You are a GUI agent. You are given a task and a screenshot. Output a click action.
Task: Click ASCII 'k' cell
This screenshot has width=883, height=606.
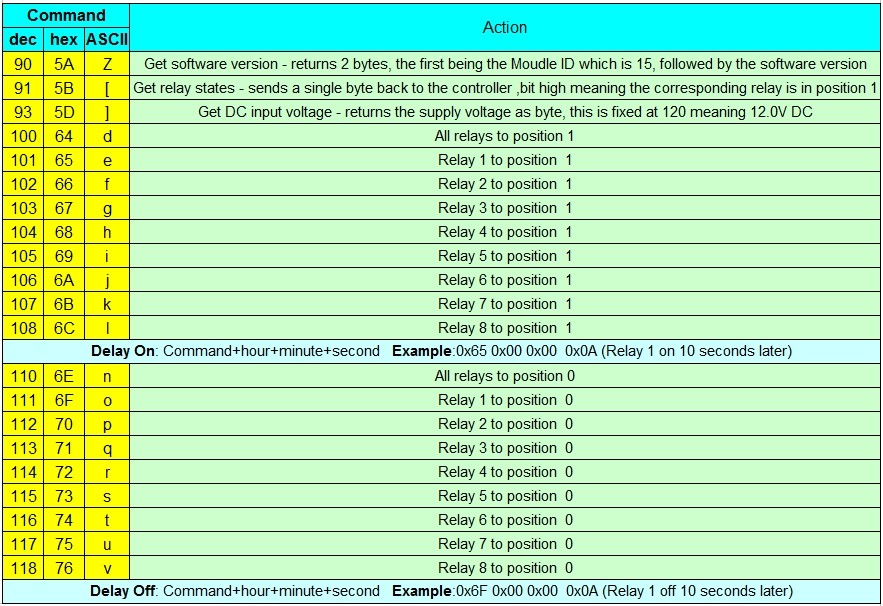coord(107,304)
